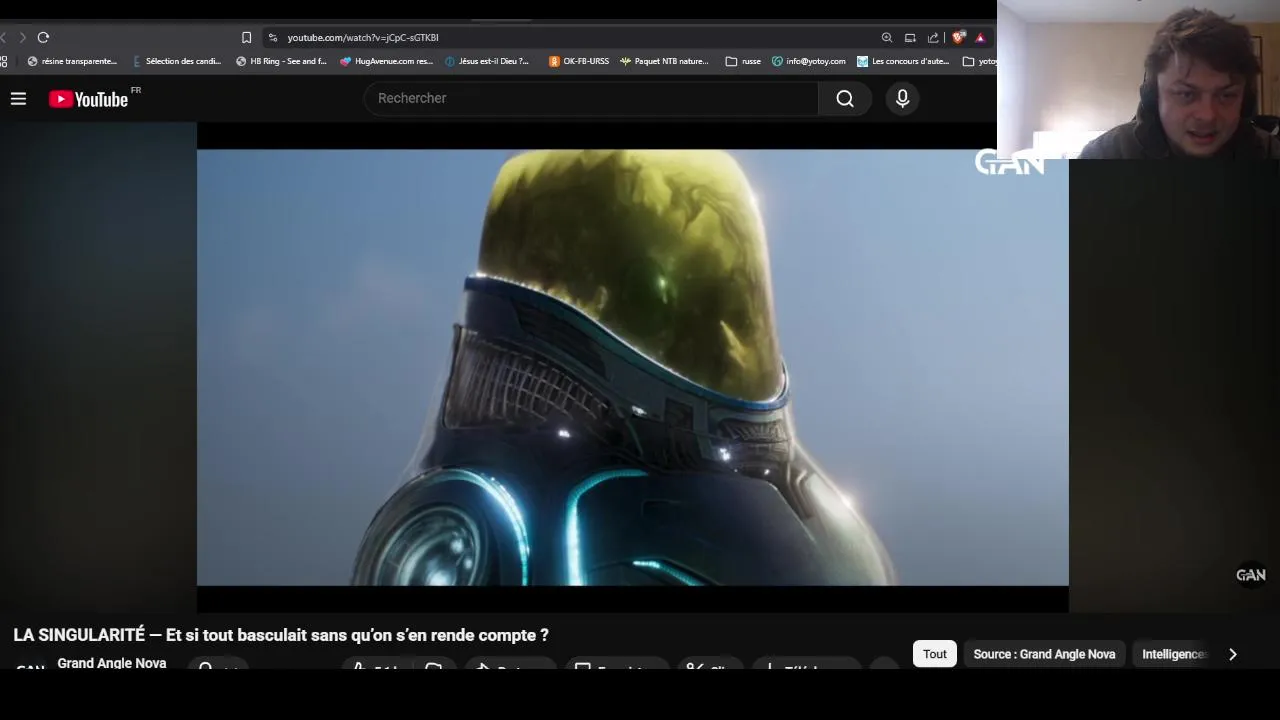Click the share icon in the address bar
This screenshot has height=720, width=1280.
pyautogui.click(x=933, y=37)
